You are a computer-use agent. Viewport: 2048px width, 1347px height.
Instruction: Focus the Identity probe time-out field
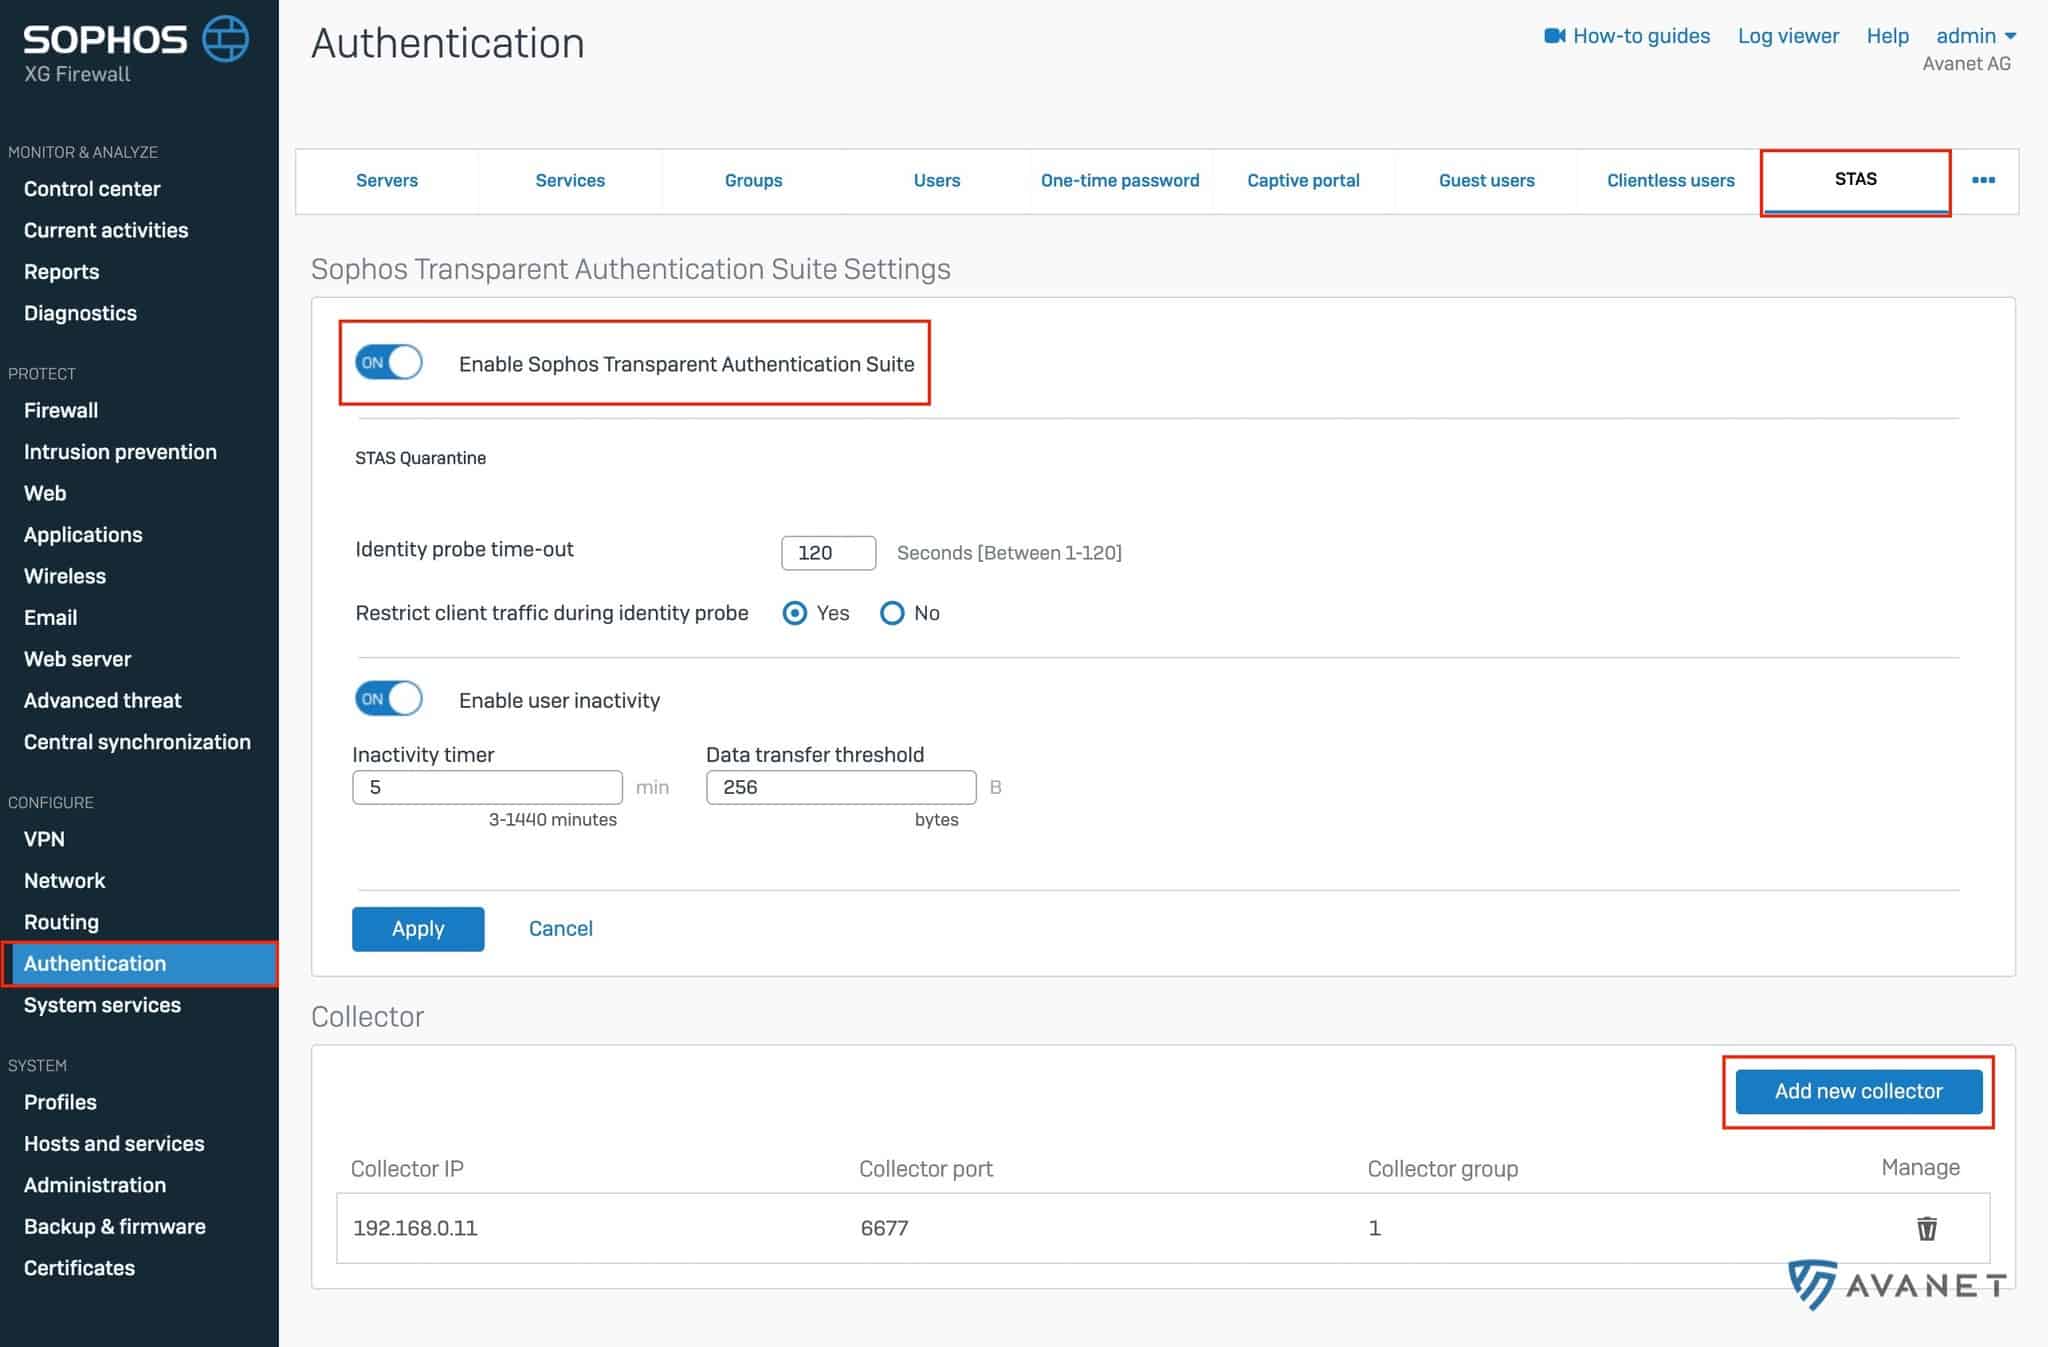click(x=829, y=553)
